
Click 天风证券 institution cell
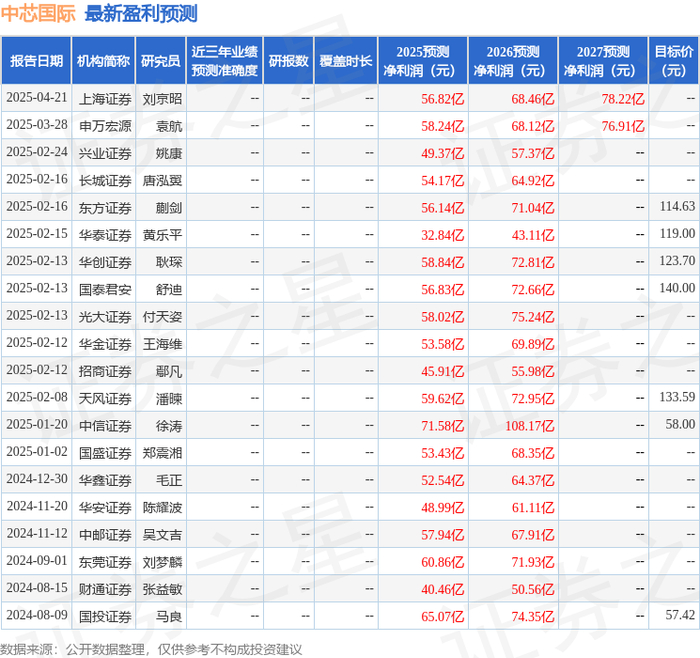[105, 398]
